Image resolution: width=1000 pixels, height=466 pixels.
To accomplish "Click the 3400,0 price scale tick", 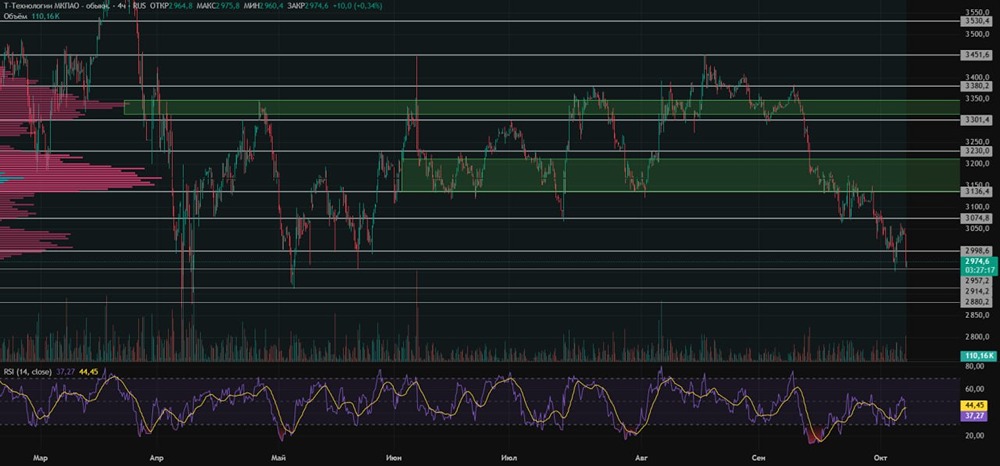I will [x=977, y=77].
